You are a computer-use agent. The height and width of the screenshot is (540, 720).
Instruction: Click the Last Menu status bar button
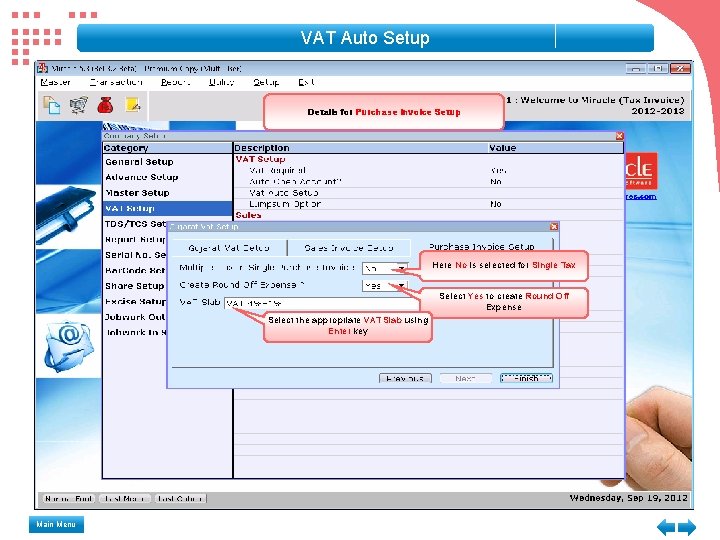pos(124,499)
